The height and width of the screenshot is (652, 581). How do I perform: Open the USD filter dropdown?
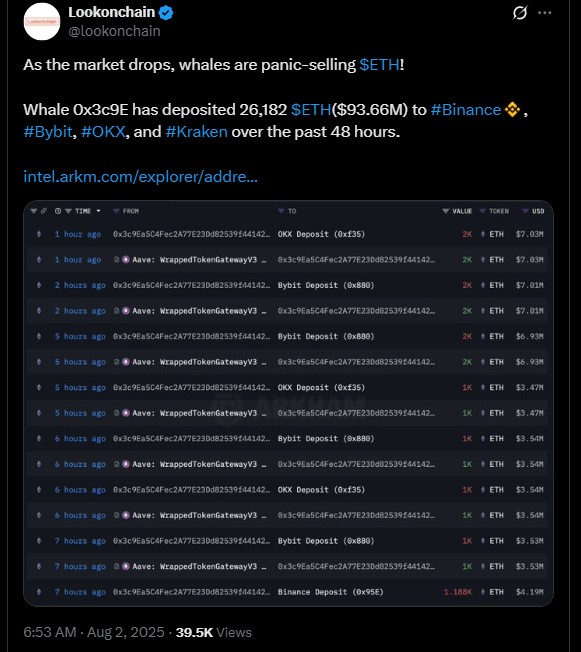525,211
